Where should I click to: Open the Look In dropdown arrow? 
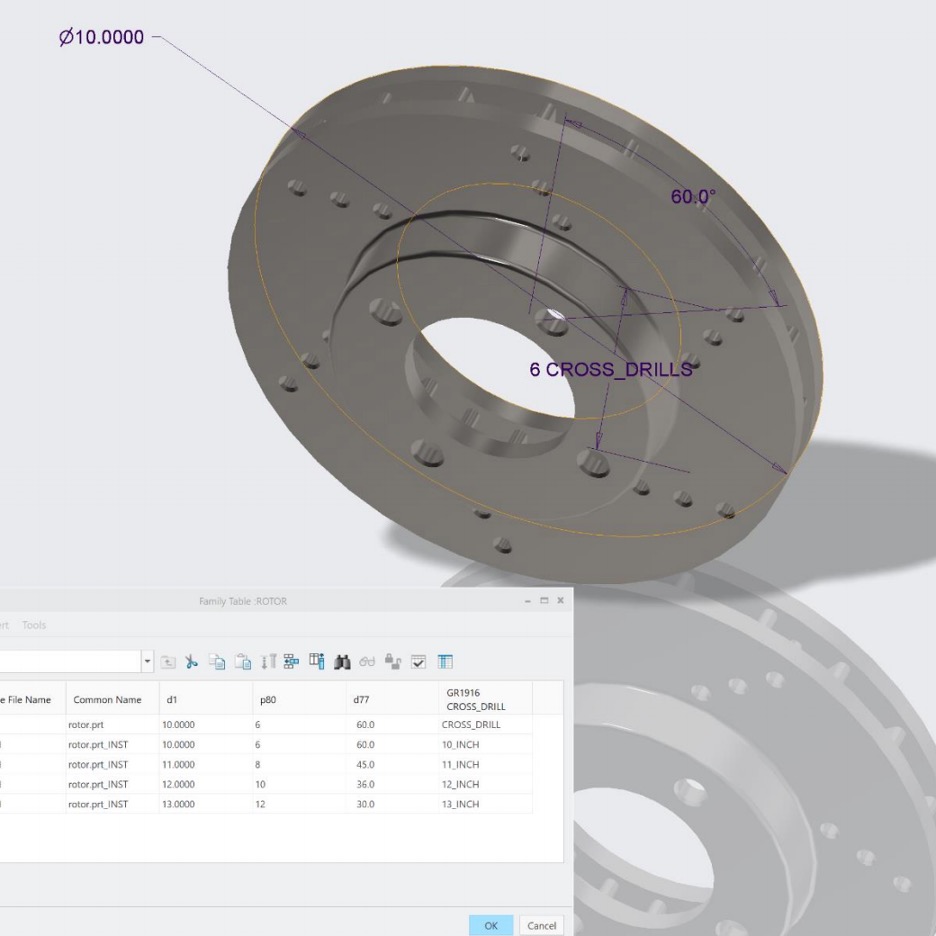pyautogui.click(x=147, y=661)
